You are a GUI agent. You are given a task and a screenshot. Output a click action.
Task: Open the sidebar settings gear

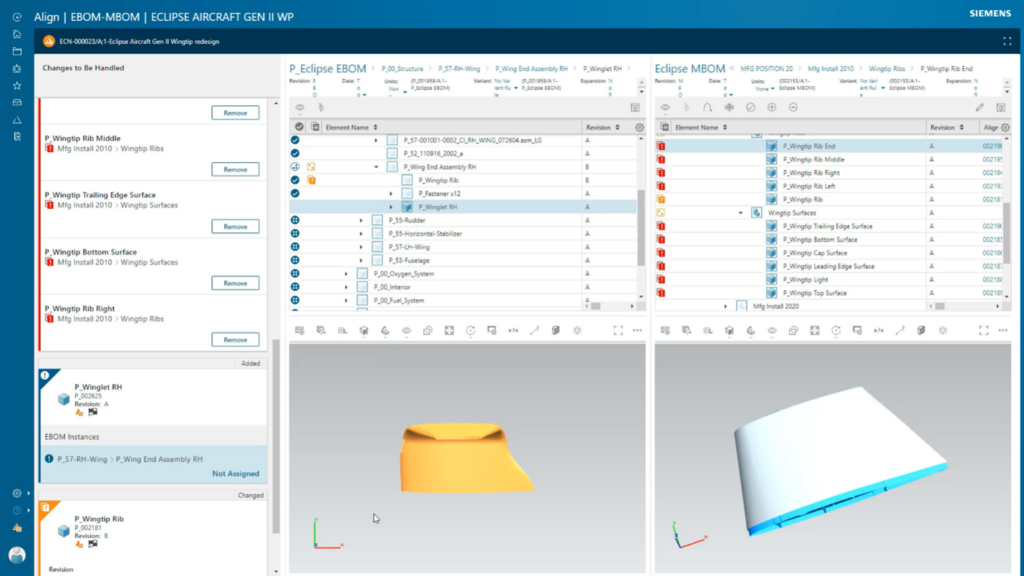point(17,493)
